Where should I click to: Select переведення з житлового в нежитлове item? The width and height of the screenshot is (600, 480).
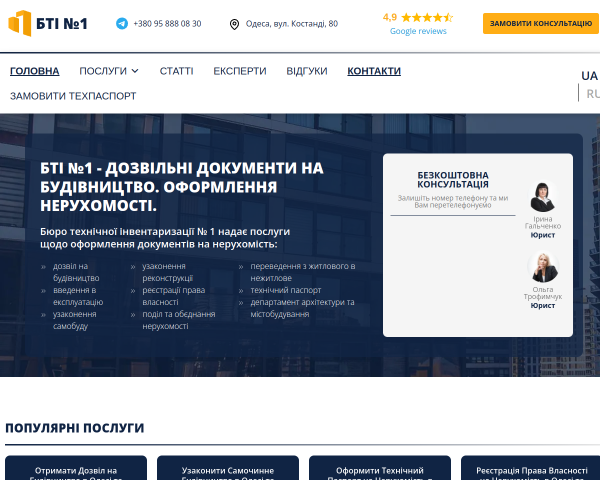coord(303,272)
